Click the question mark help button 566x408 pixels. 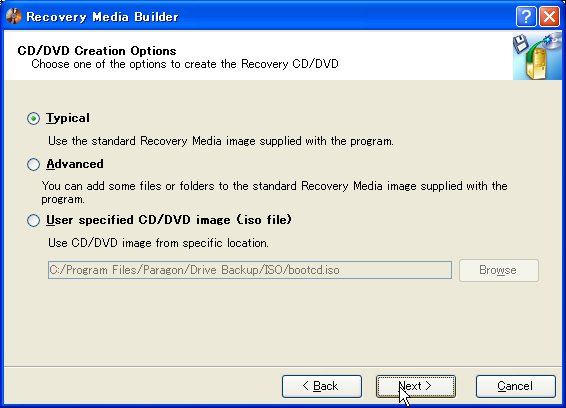point(526,17)
